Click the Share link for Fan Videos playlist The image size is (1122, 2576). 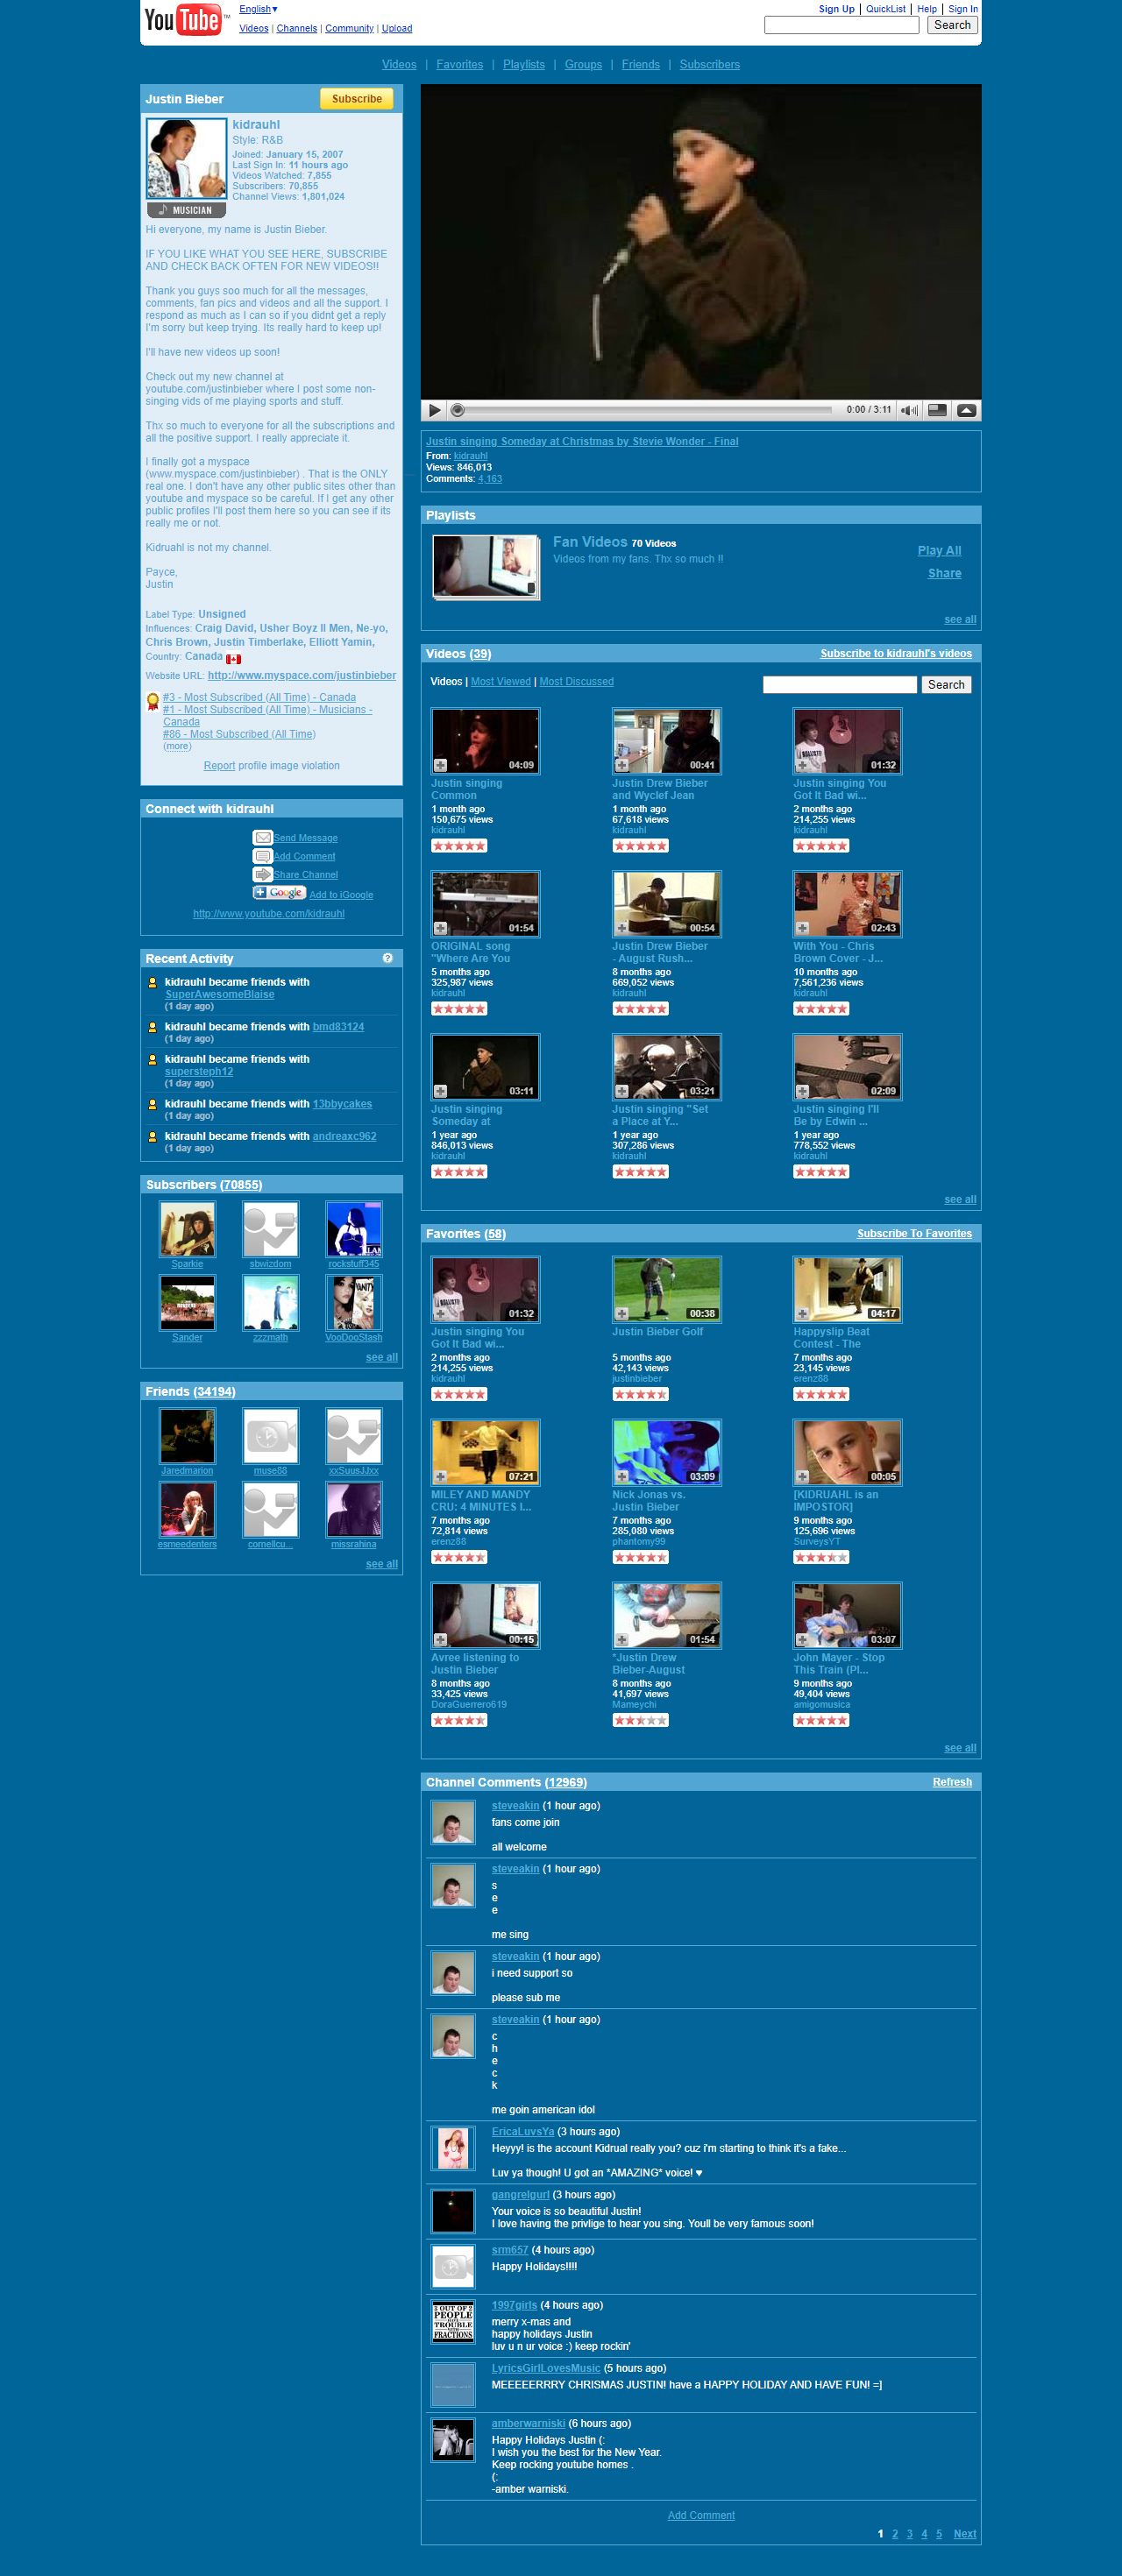pyautogui.click(x=944, y=574)
